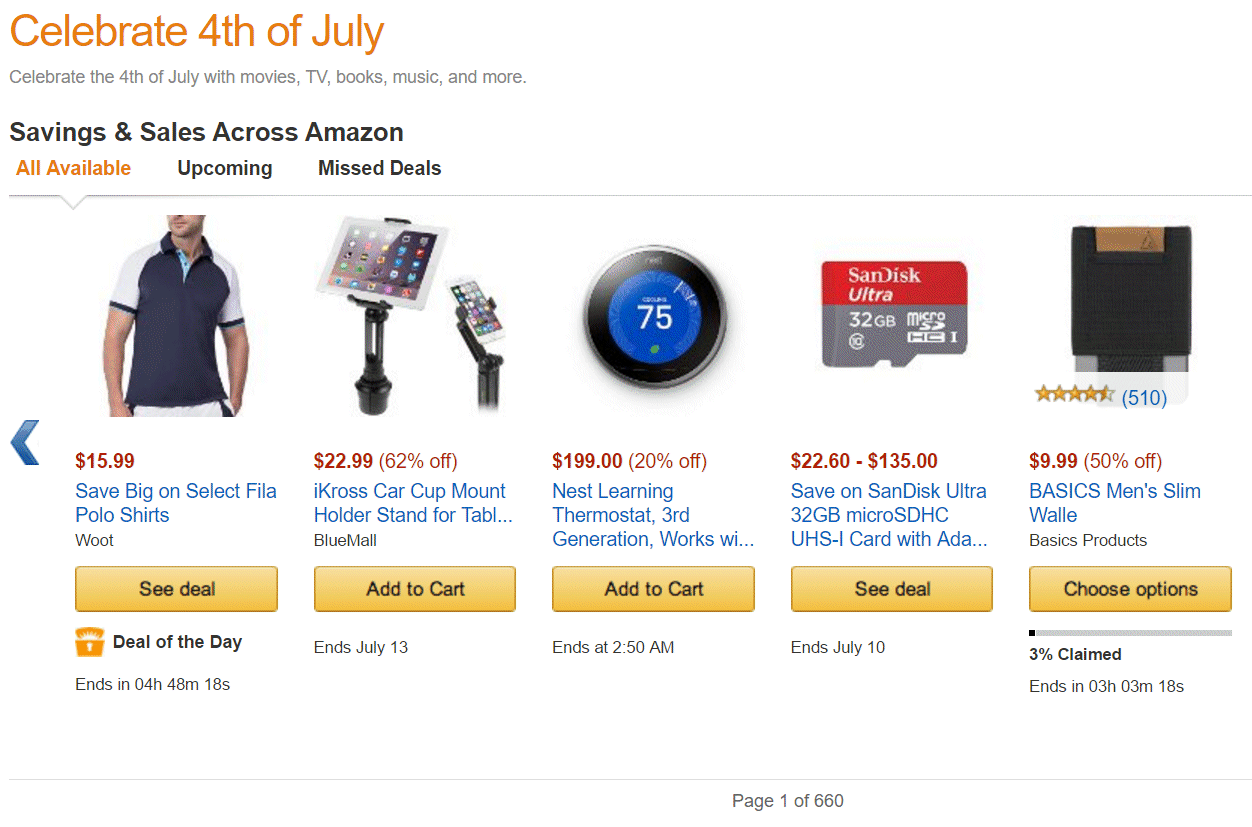This screenshot has height=827, width=1252.
Task: Click the Deal of the Day treasure chest icon
Action: pos(88,642)
